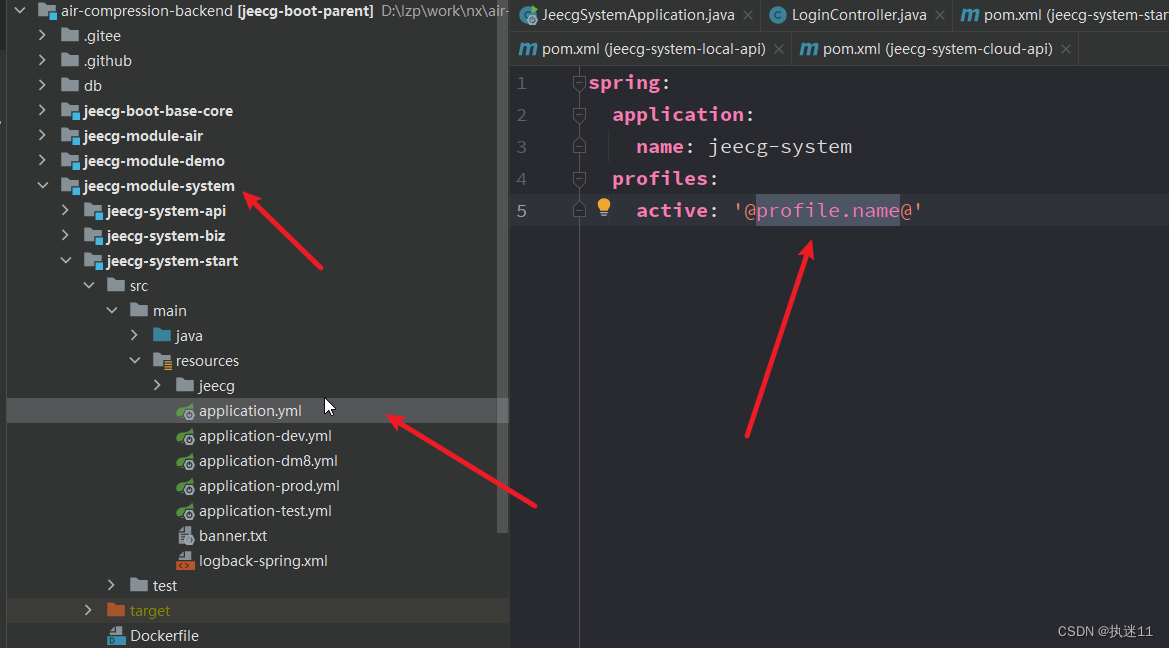Click the project tree vertical scrollbar
1169x648 pixels.
(x=502, y=266)
